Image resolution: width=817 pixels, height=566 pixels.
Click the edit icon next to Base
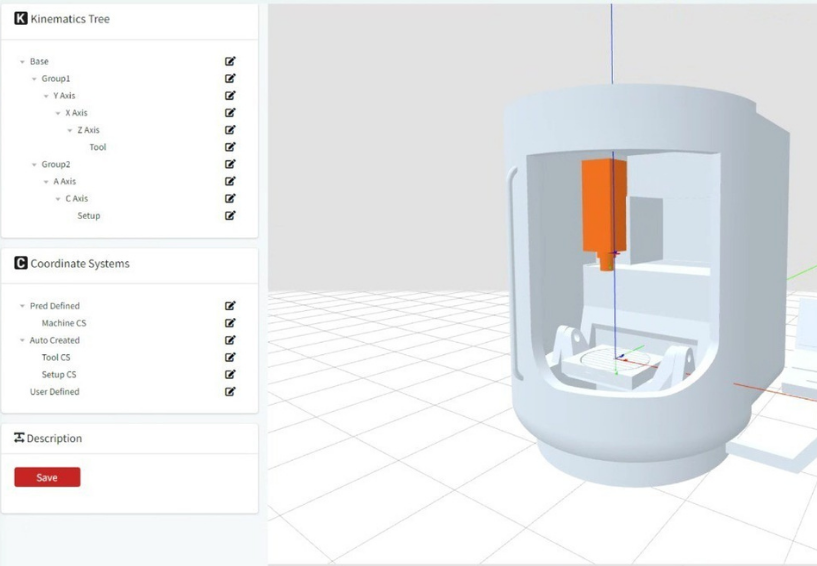tap(230, 62)
